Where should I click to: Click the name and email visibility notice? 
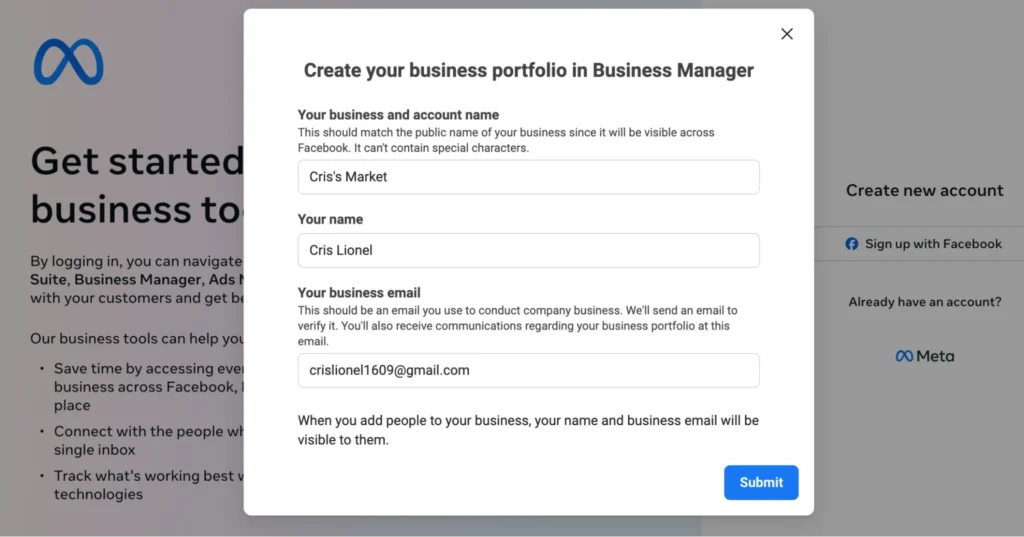528,429
